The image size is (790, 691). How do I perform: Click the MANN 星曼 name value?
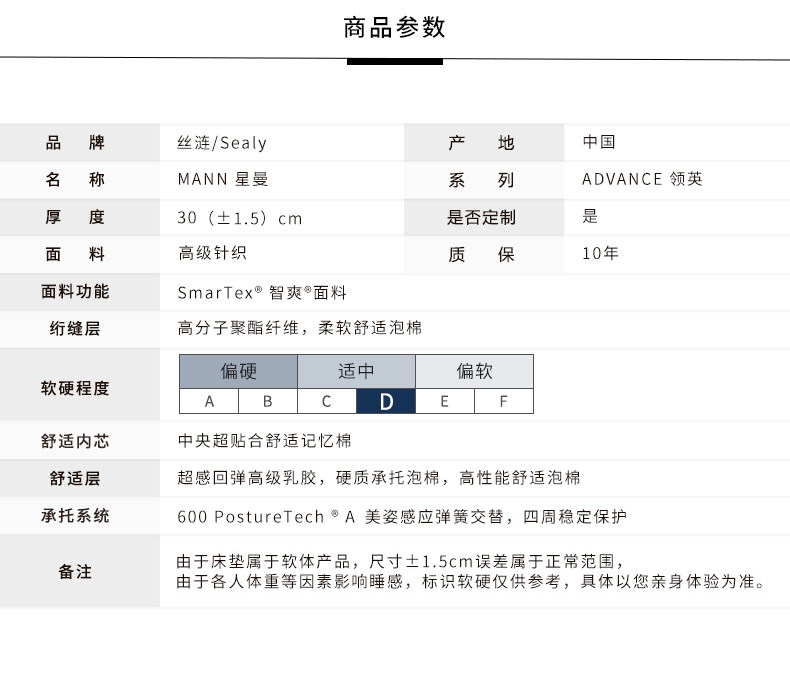[x=223, y=179]
